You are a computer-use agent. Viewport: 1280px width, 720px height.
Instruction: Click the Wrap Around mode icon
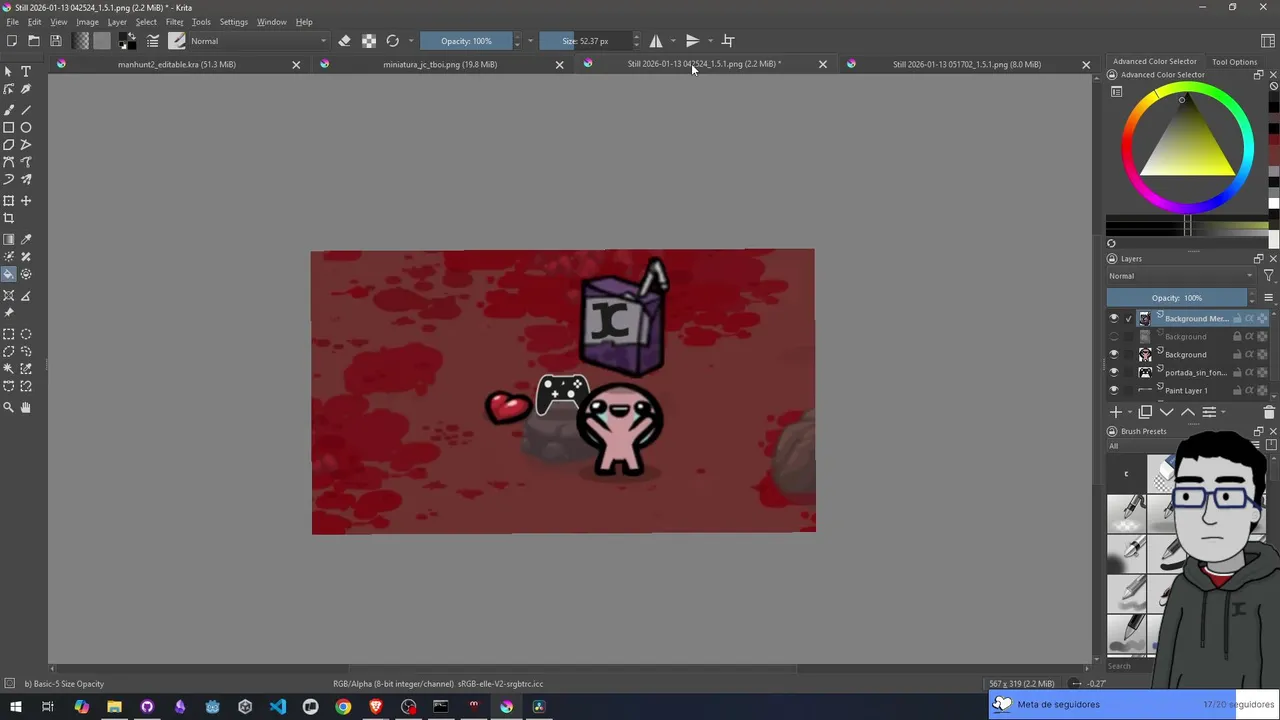click(728, 41)
